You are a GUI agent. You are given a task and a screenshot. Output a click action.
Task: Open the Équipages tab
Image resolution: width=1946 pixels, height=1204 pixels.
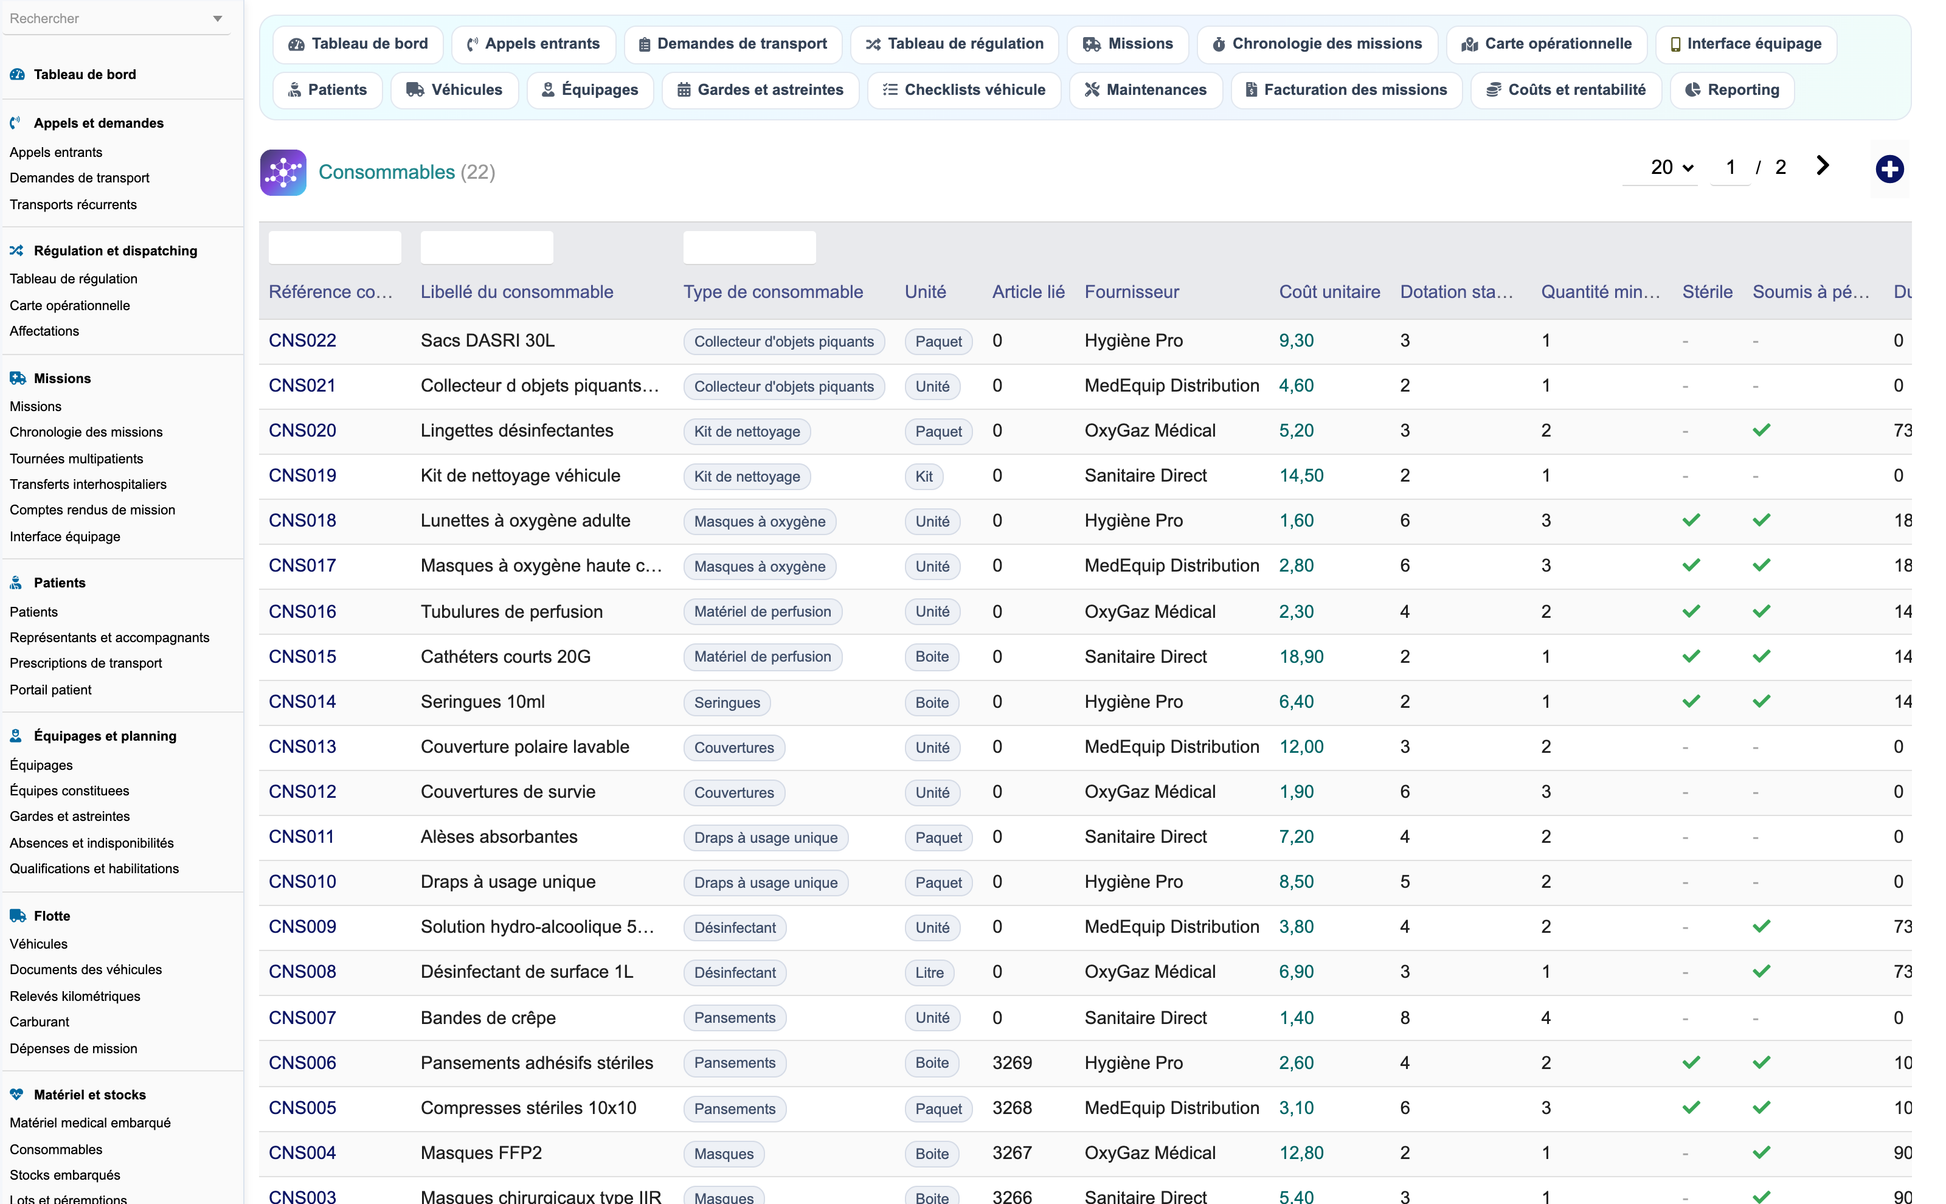[590, 90]
